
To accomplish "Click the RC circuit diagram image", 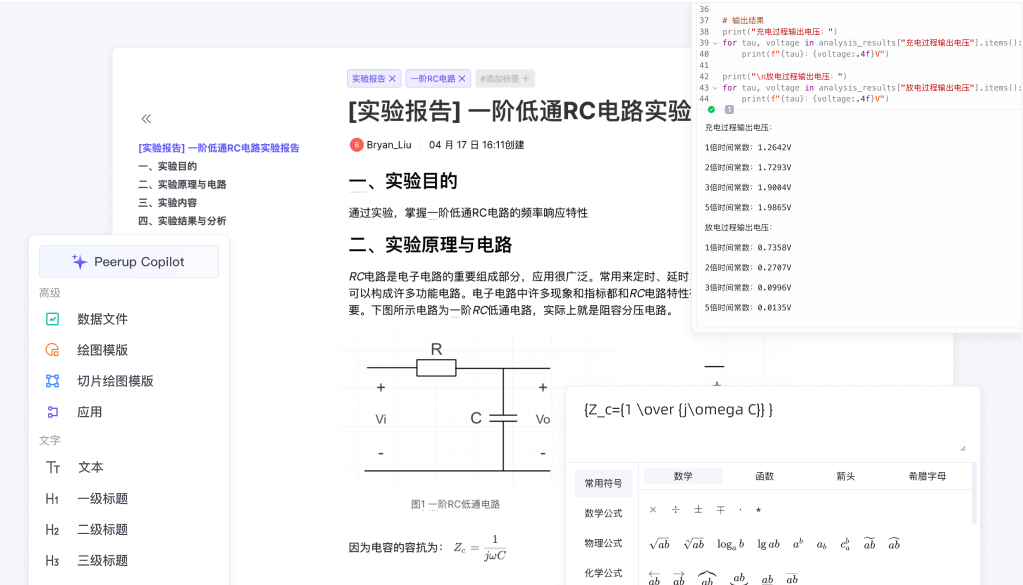I will click(459, 408).
